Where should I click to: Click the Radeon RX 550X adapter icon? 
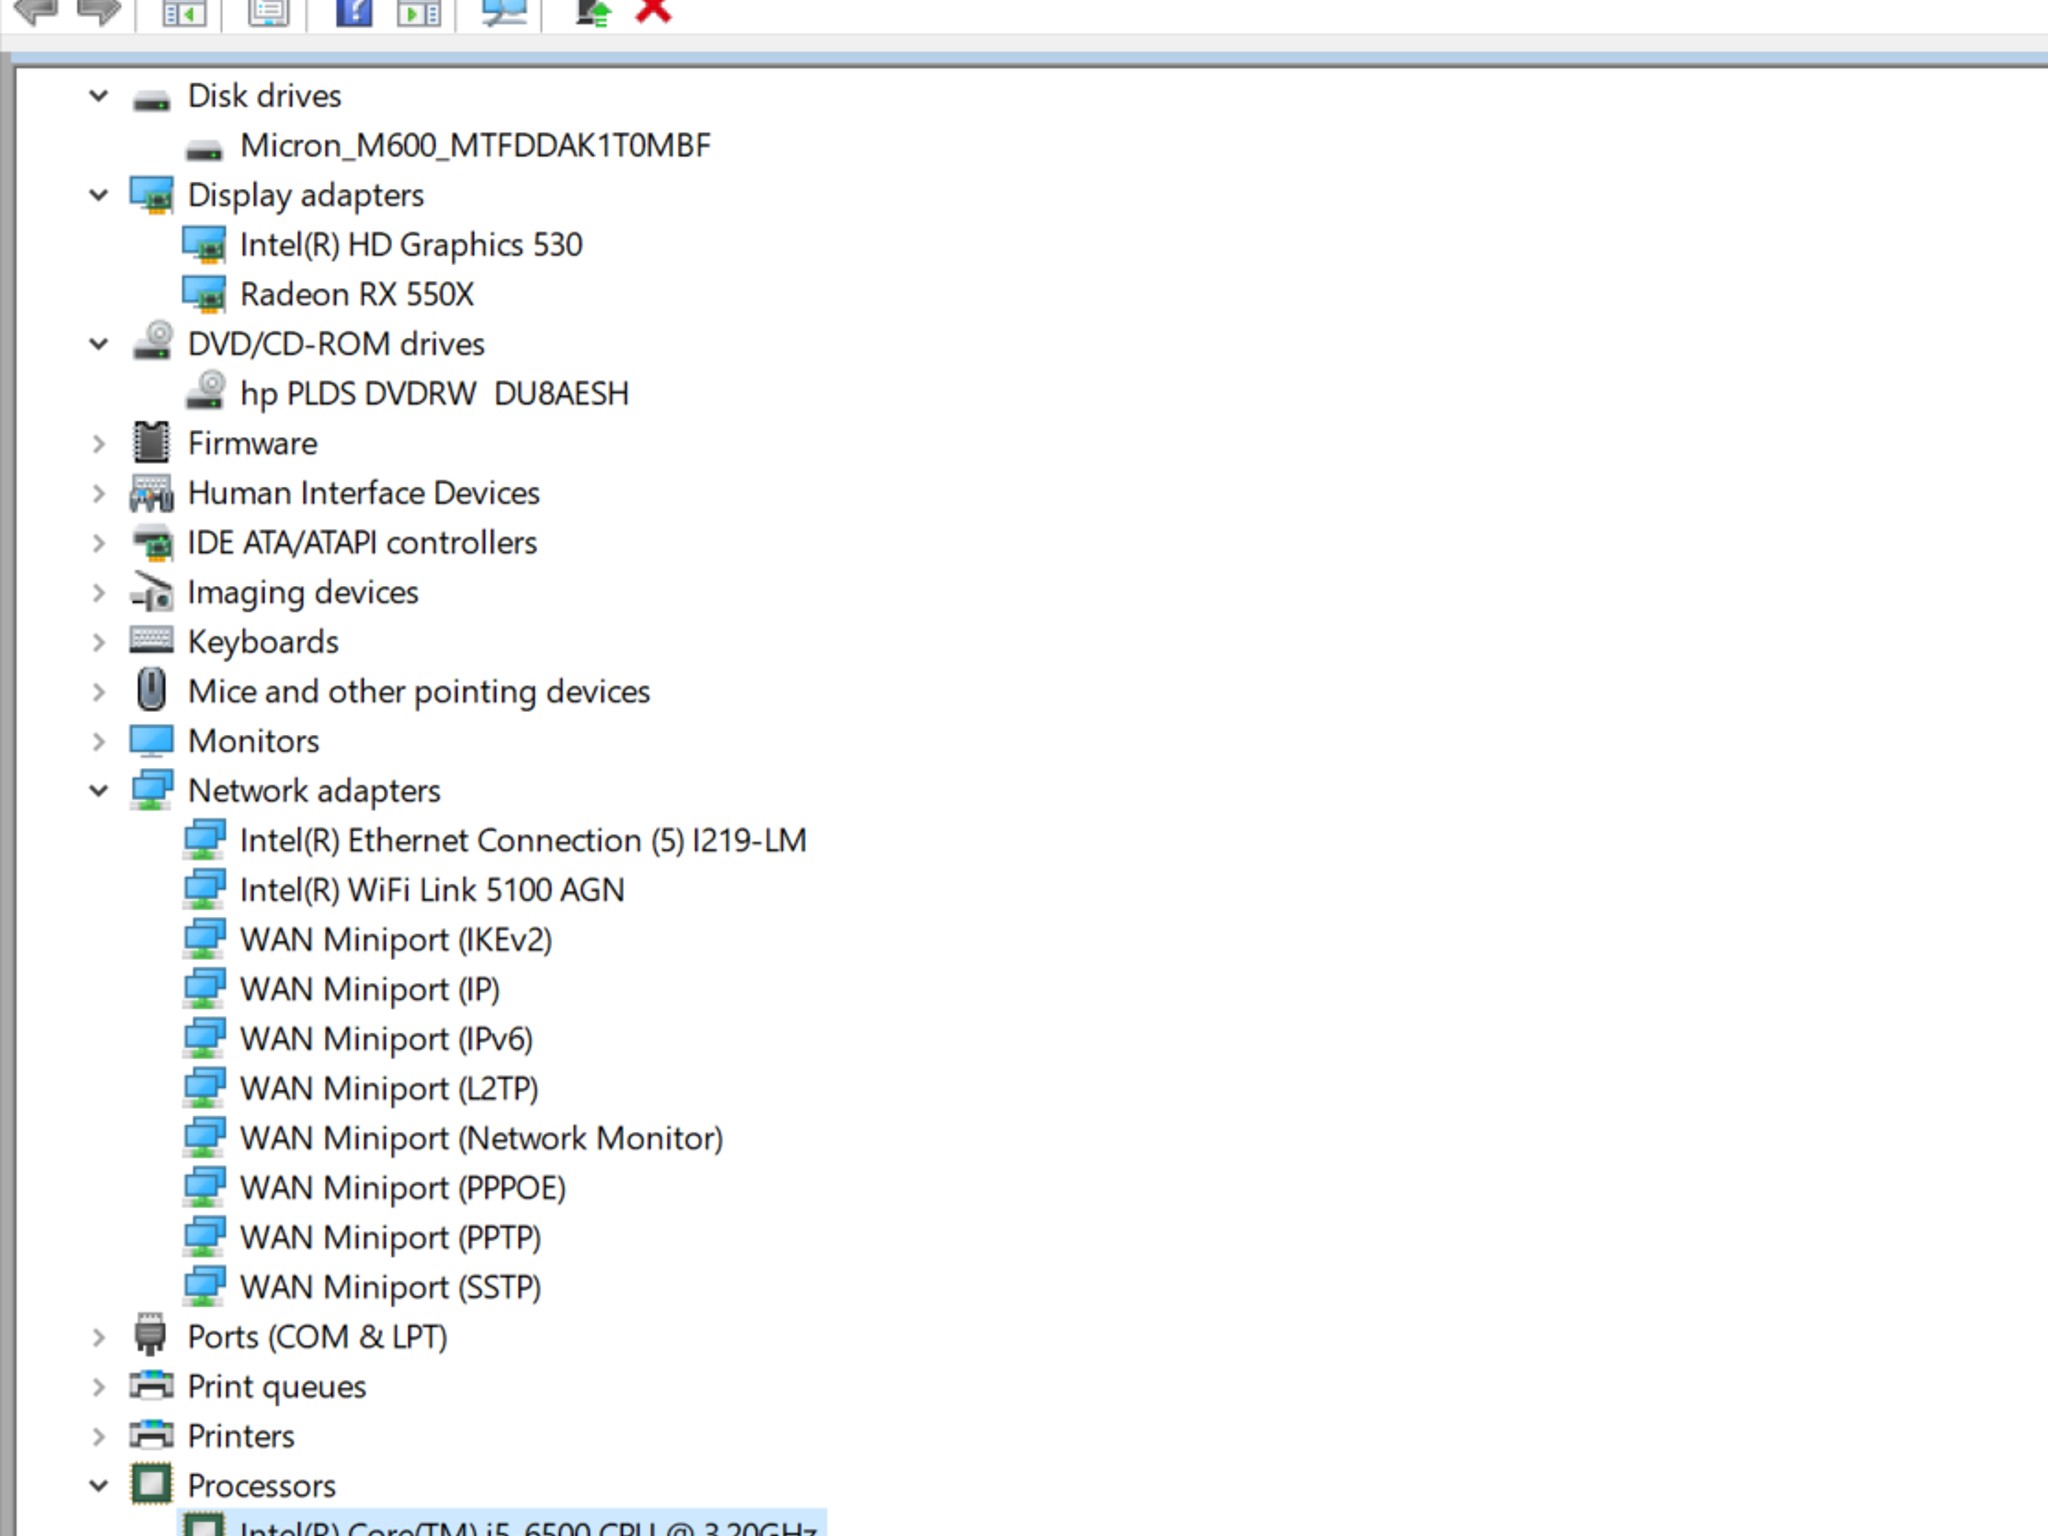205,294
